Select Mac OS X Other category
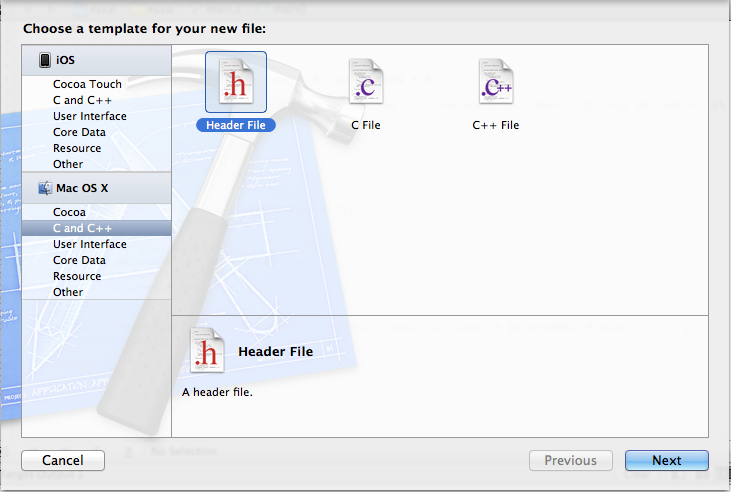This screenshot has width=731, height=492. tap(68, 292)
